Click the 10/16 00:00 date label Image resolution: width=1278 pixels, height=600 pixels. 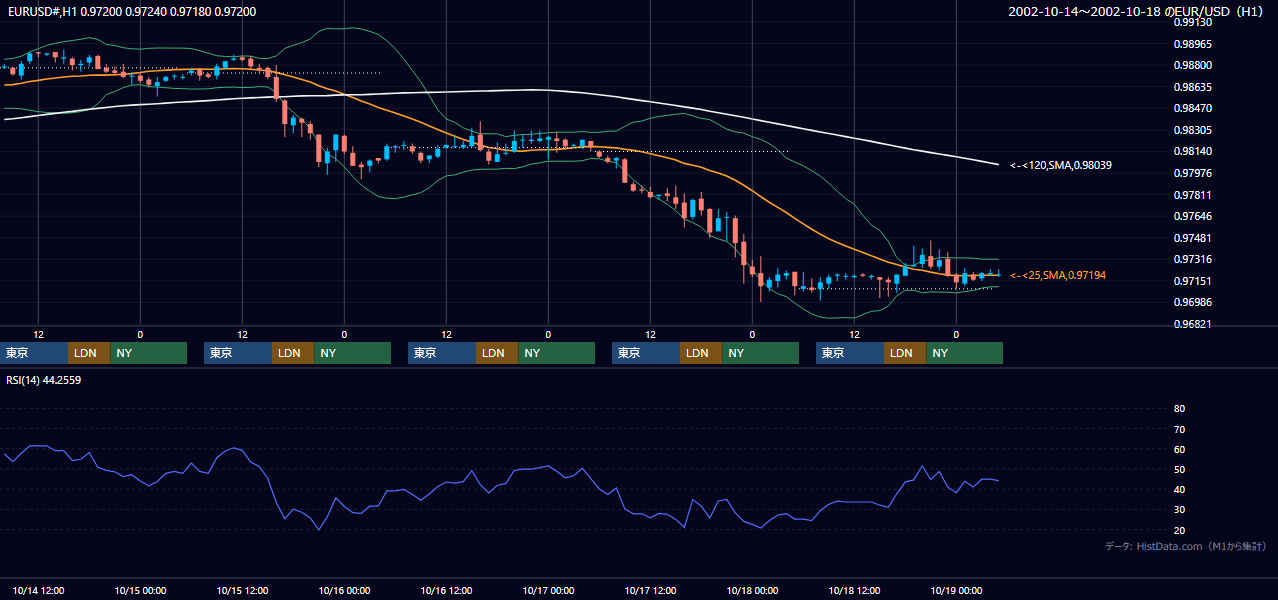point(344,591)
